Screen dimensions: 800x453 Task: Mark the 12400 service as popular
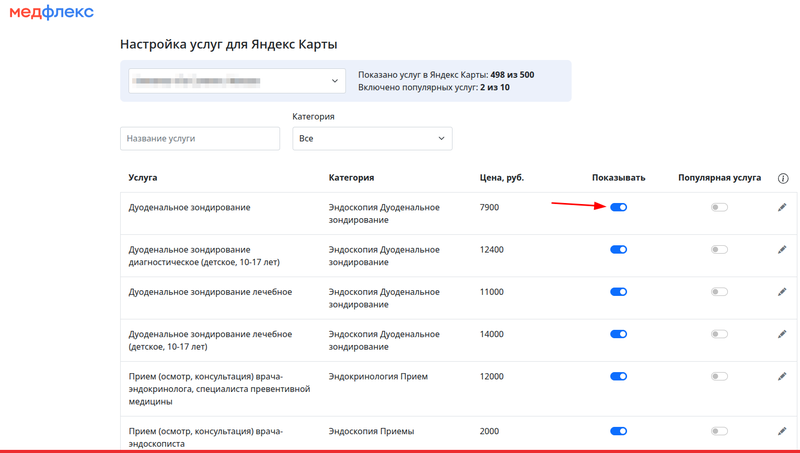point(719,250)
